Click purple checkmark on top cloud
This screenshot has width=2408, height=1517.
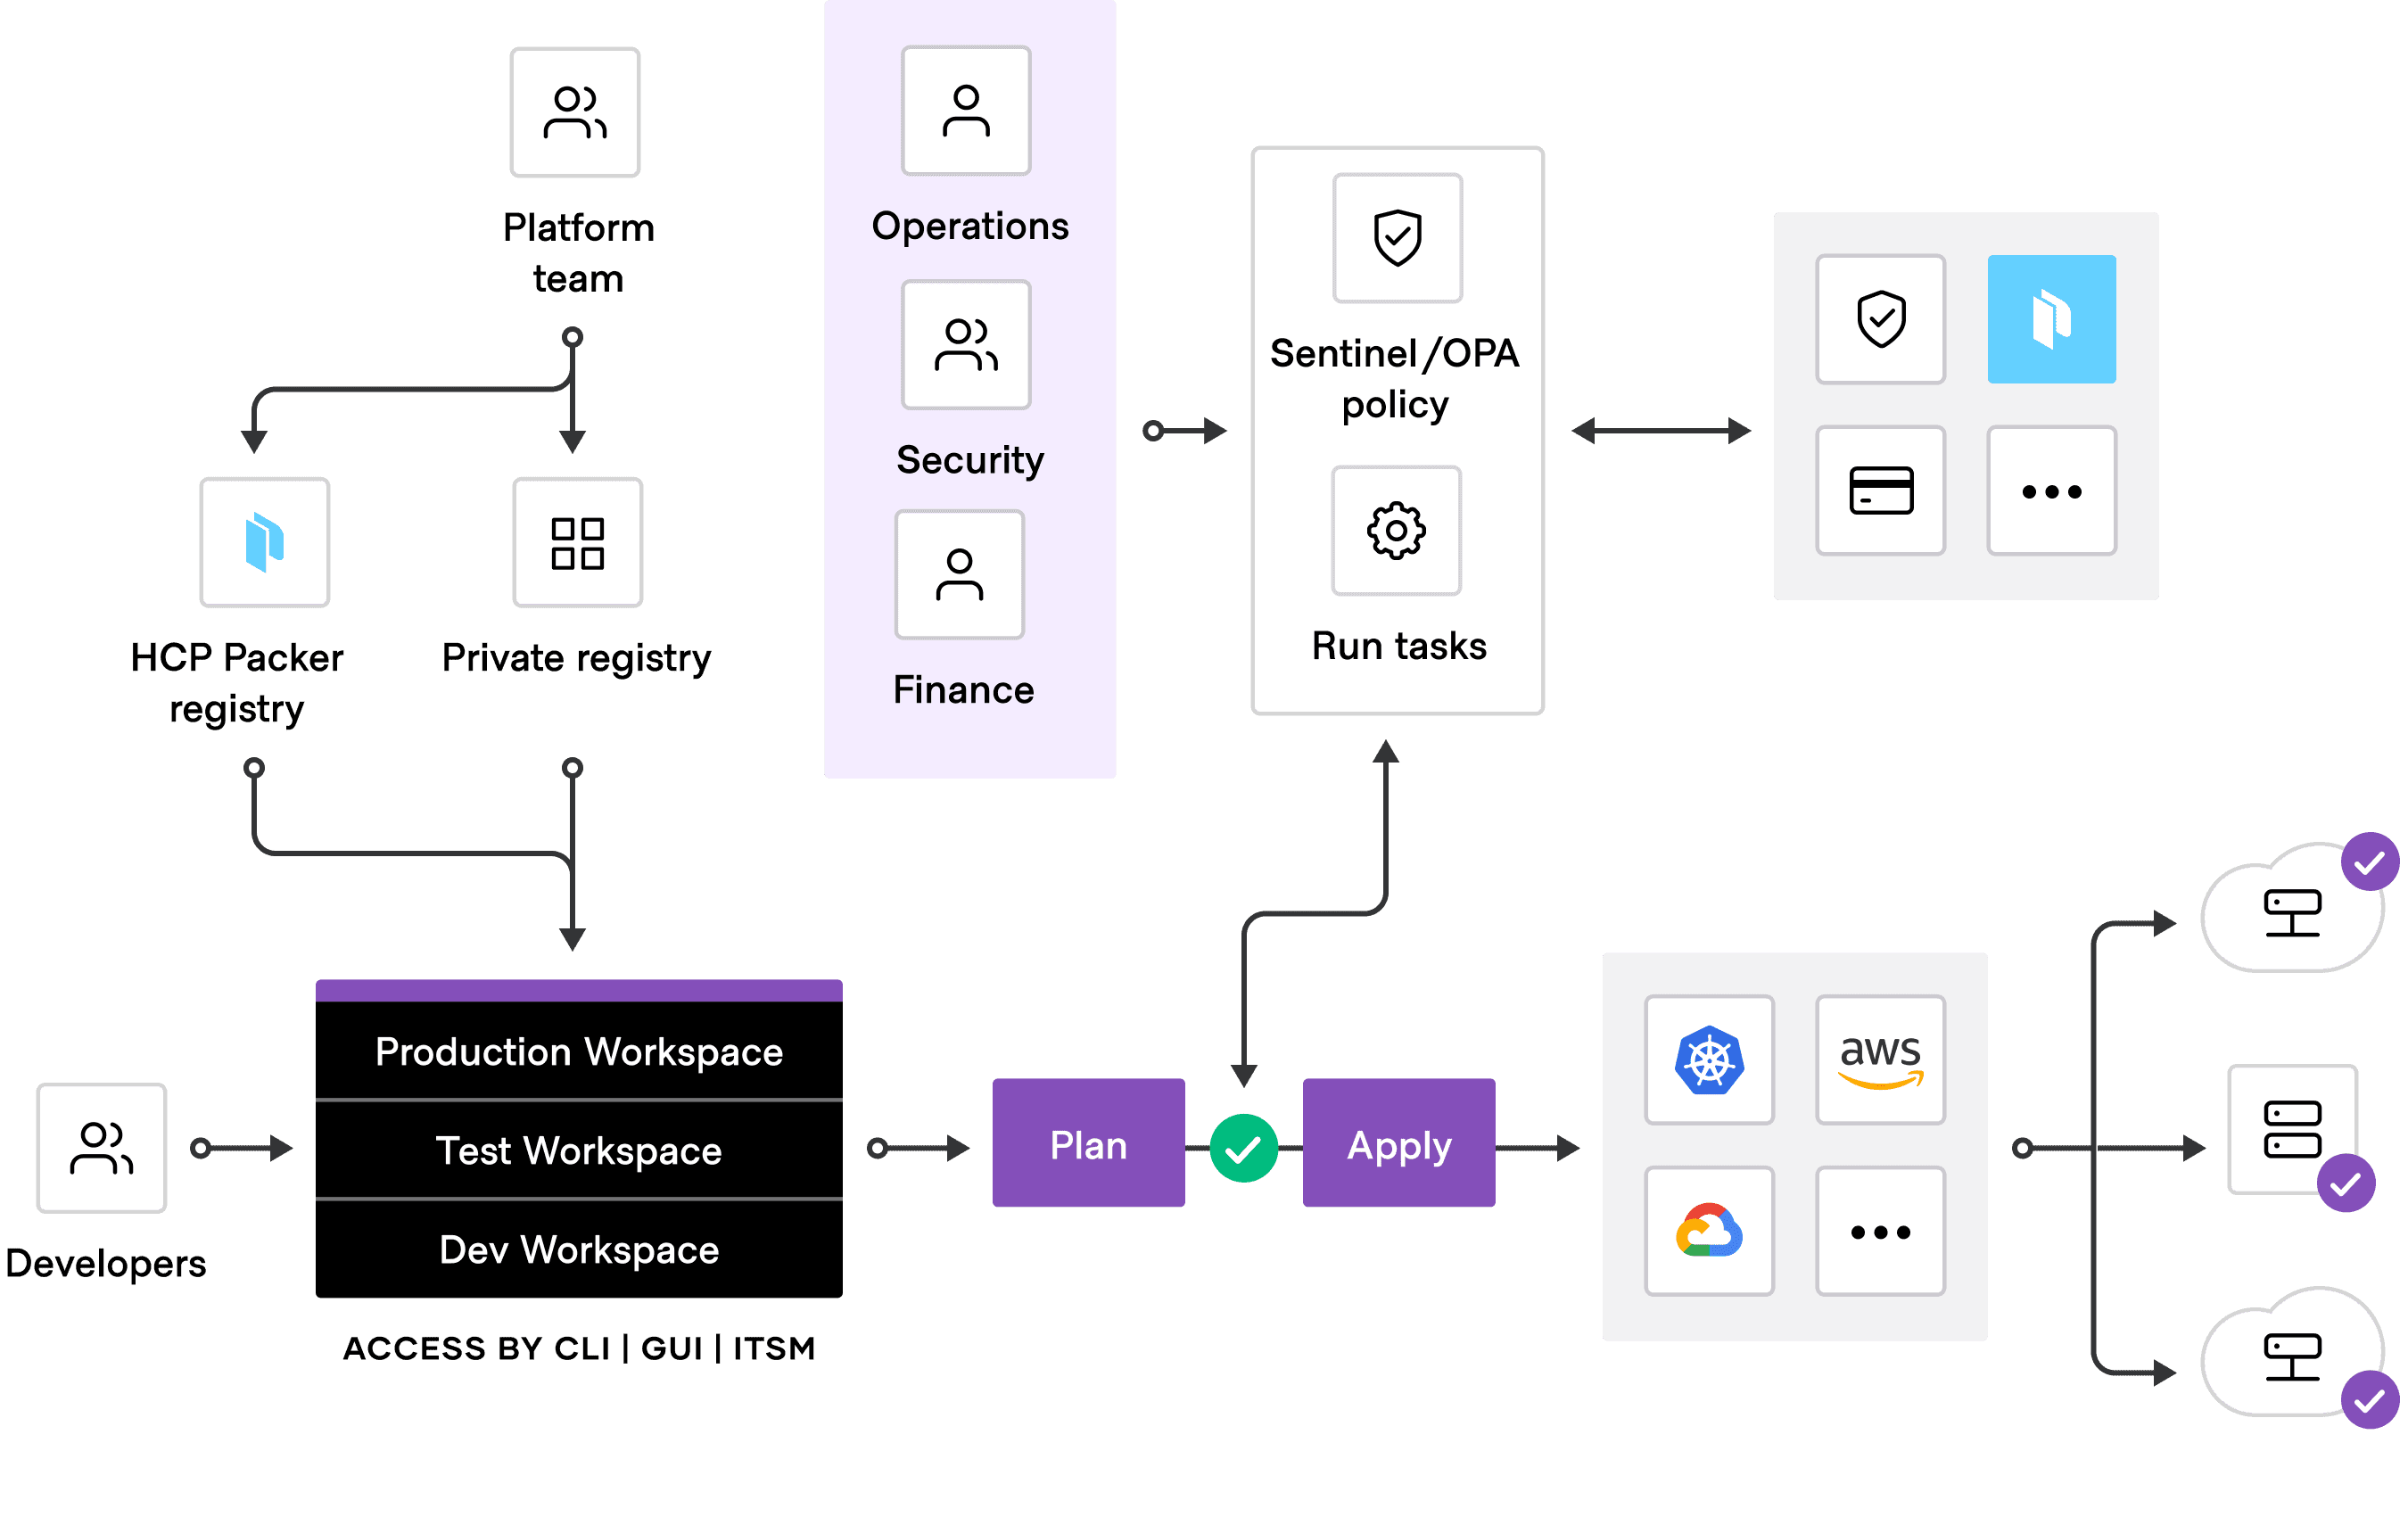(2369, 862)
